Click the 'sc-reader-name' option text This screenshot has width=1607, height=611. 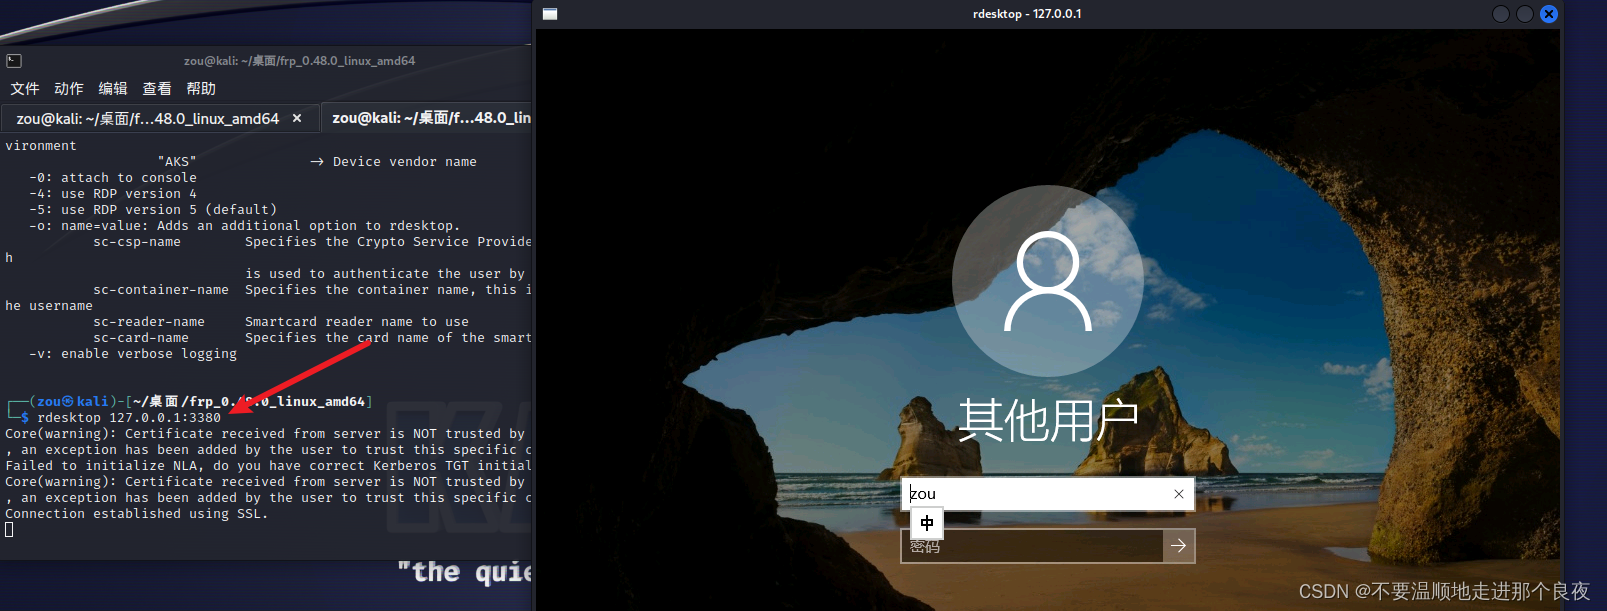[x=149, y=322]
